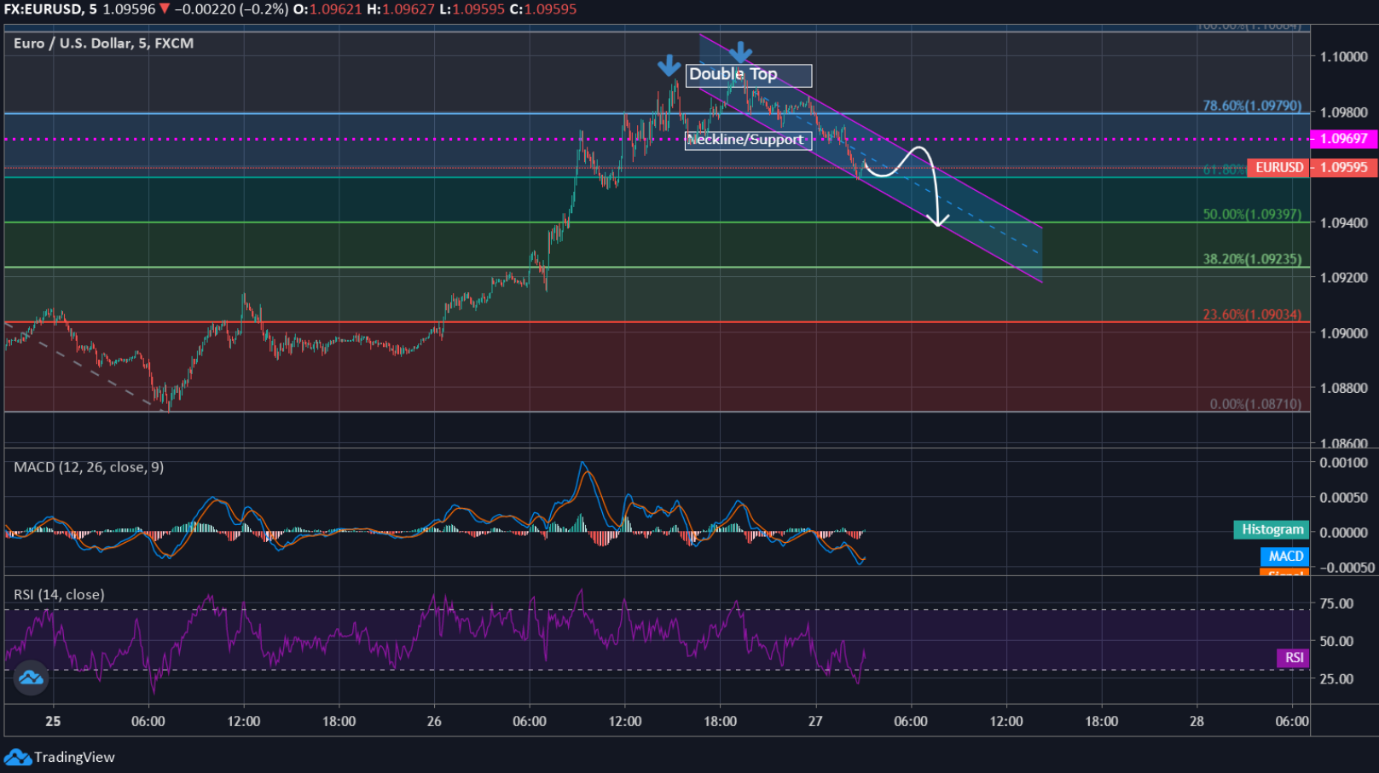The image size is (1379, 773).
Task: Select the 23.60% Fibonacci level label
Action: [x=1252, y=315]
